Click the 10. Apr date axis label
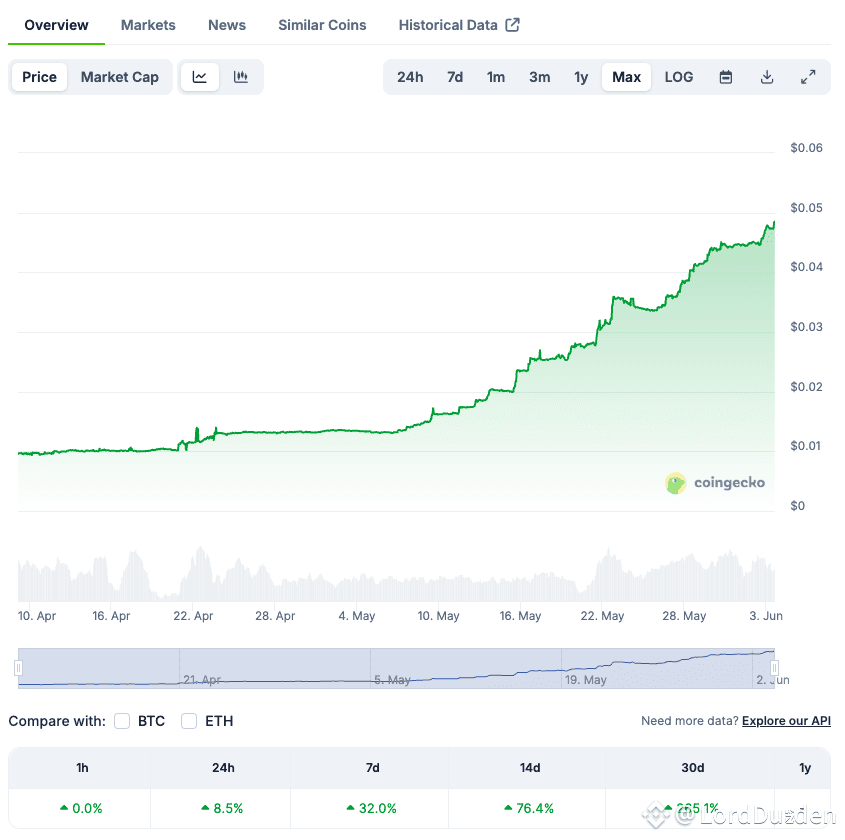The image size is (845, 840). (x=37, y=616)
